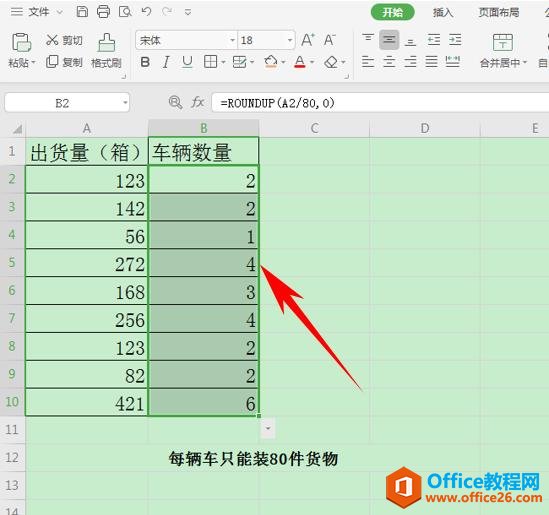Switch to the 插入 (Insert) tab
The width and height of the screenshot is (549, 515).
pyautogui.click(x=443, y=13)
